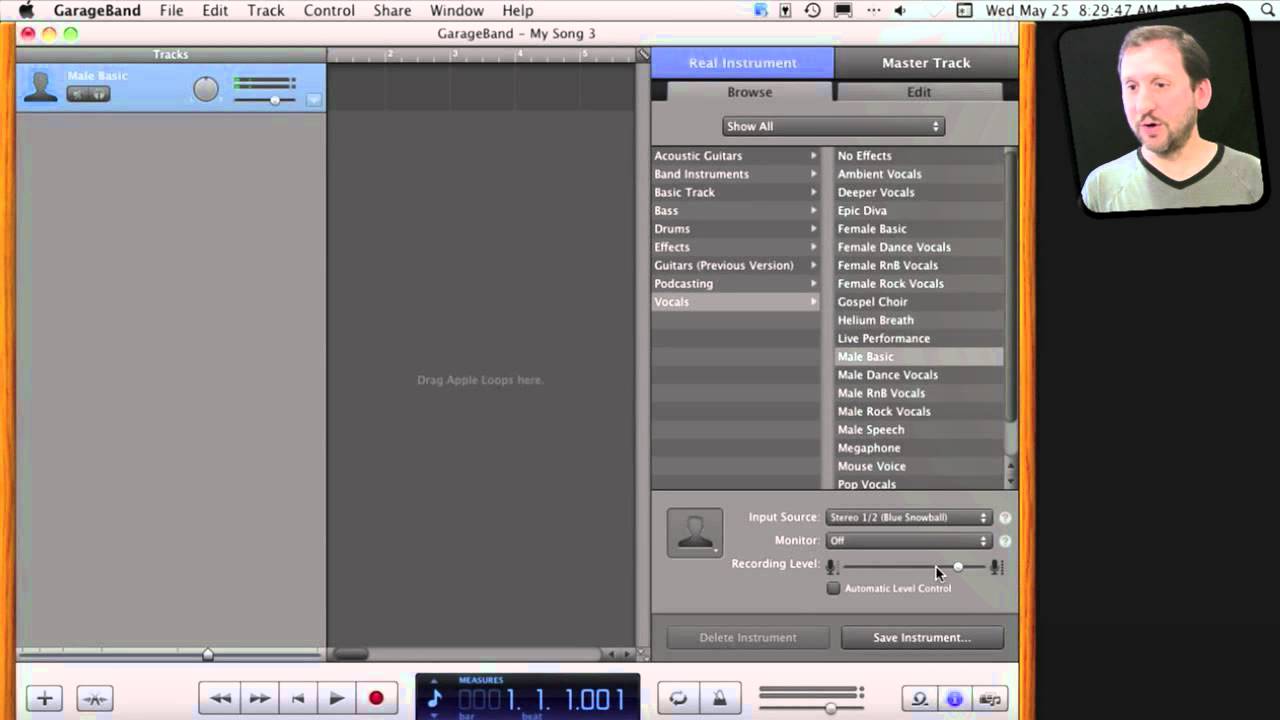The width and height of the screenshot is (1280, 720).
Task: Click the timeline zoom slider below the tracks
Action: point(171,654)
